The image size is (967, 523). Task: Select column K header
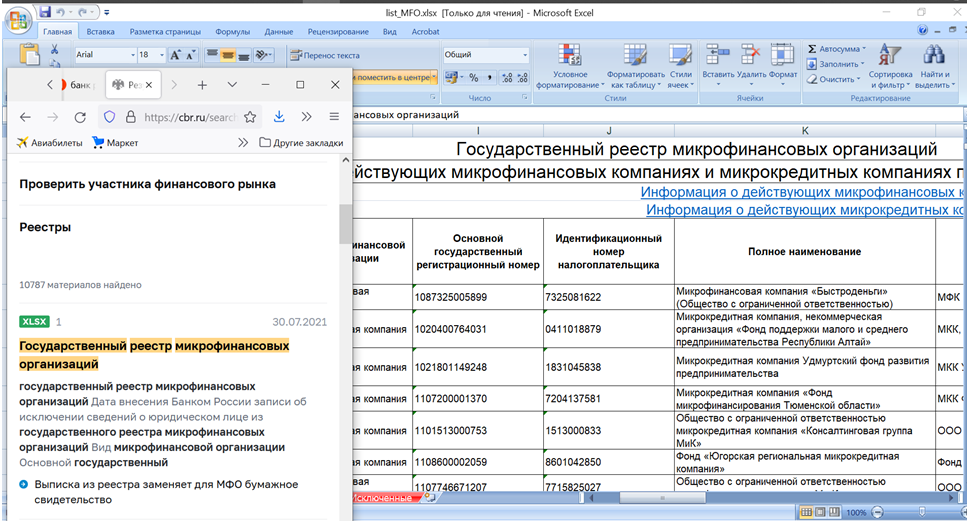[805, 131]
